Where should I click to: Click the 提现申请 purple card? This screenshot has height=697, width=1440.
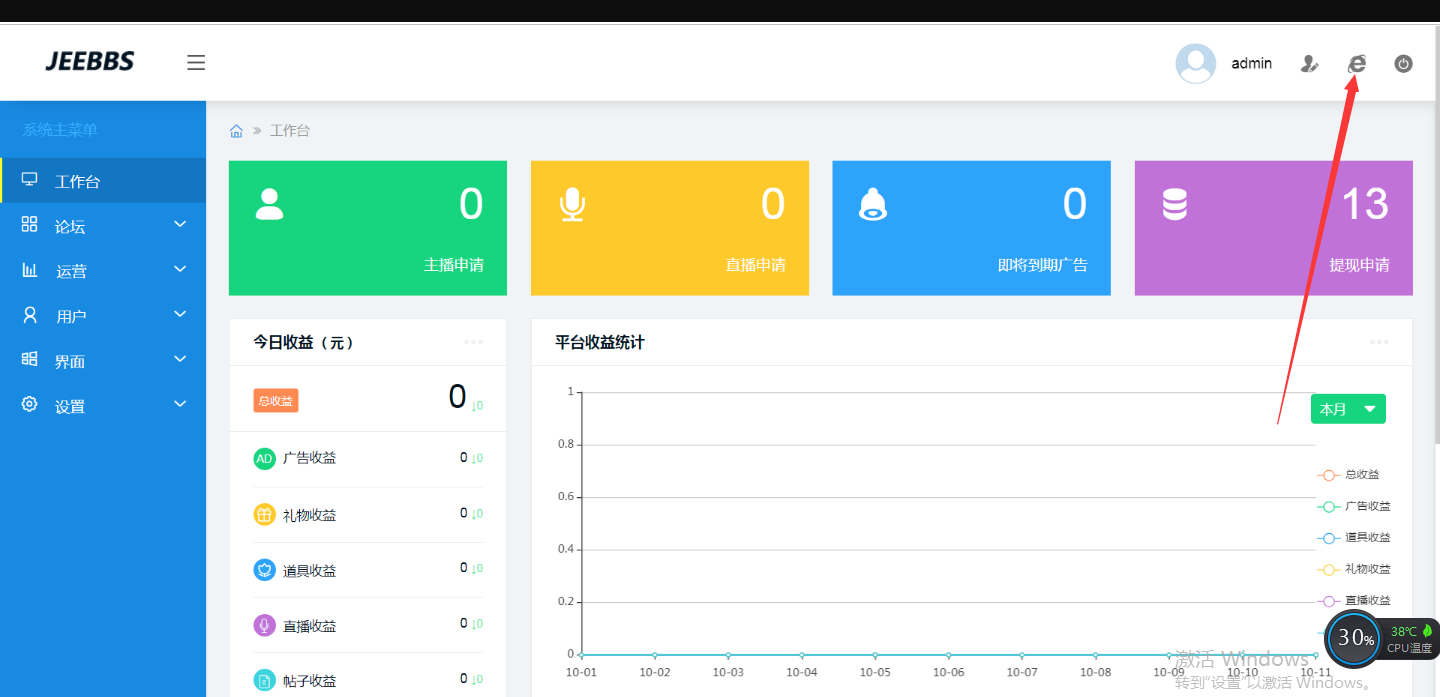pyautogui.click(x=1273, y=228)
